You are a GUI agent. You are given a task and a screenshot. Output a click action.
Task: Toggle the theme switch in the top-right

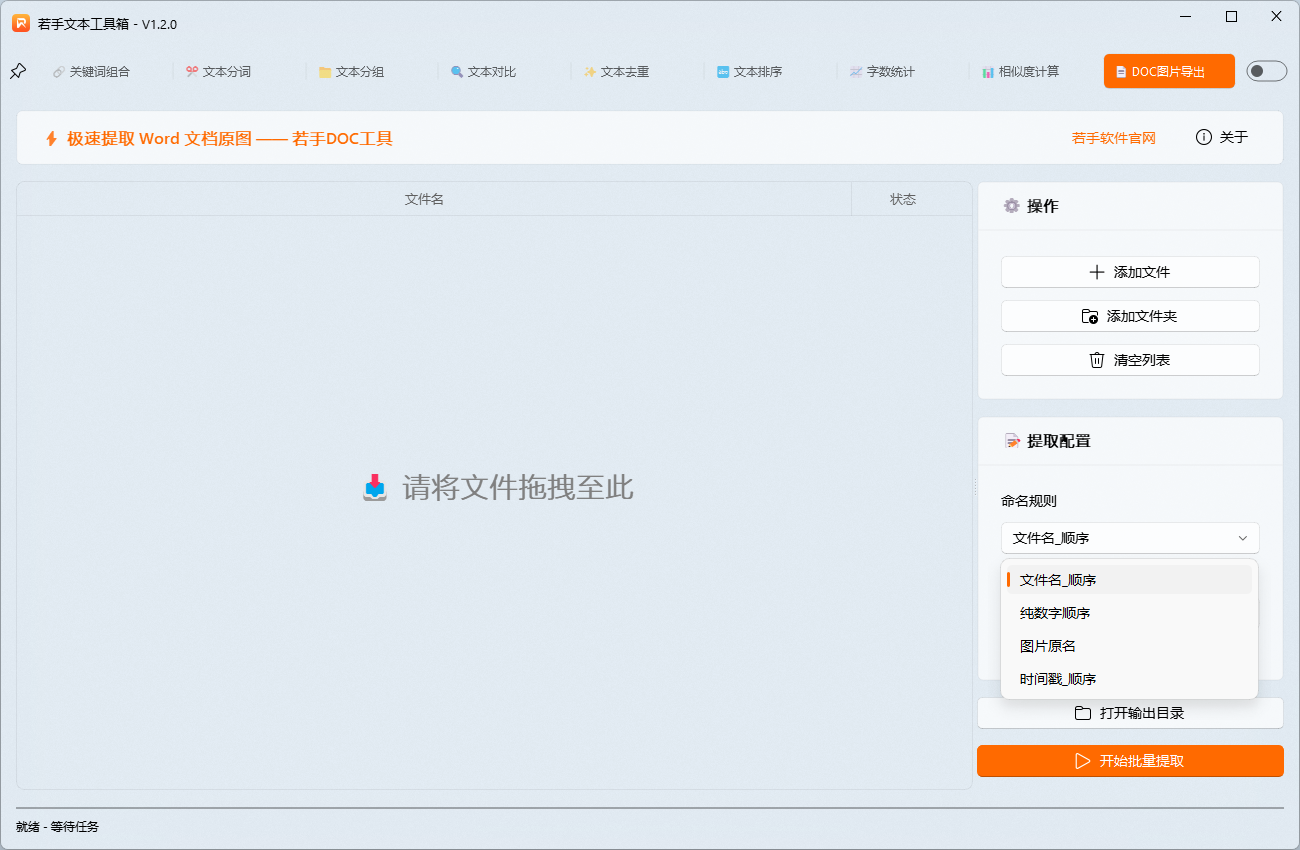1266,71
